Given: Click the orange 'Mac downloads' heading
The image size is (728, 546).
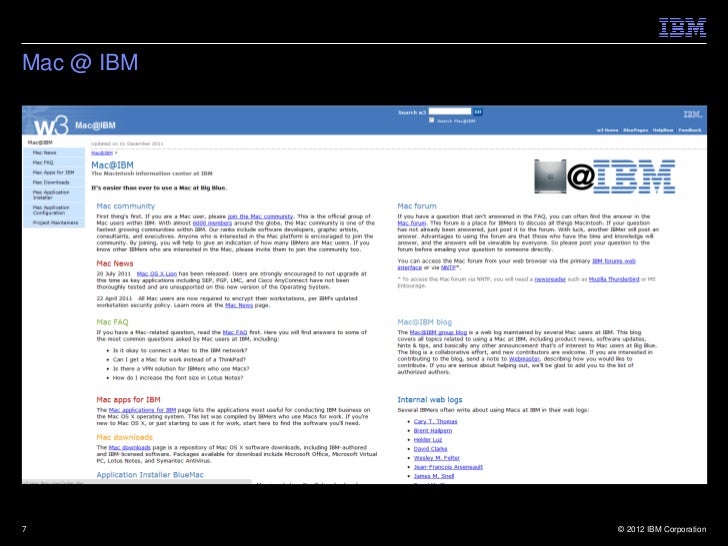Looking at the screenshot, I should [x=124, y=437].
